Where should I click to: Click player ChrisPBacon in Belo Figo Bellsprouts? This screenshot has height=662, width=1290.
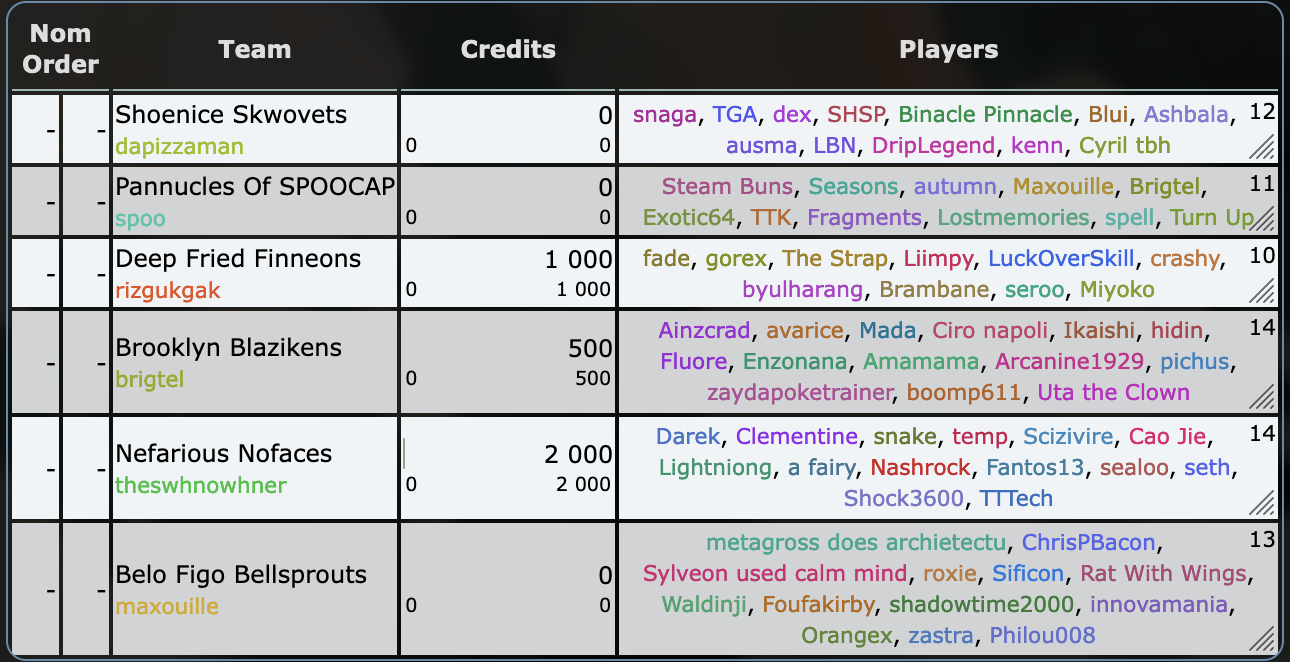pos(1088,543)
